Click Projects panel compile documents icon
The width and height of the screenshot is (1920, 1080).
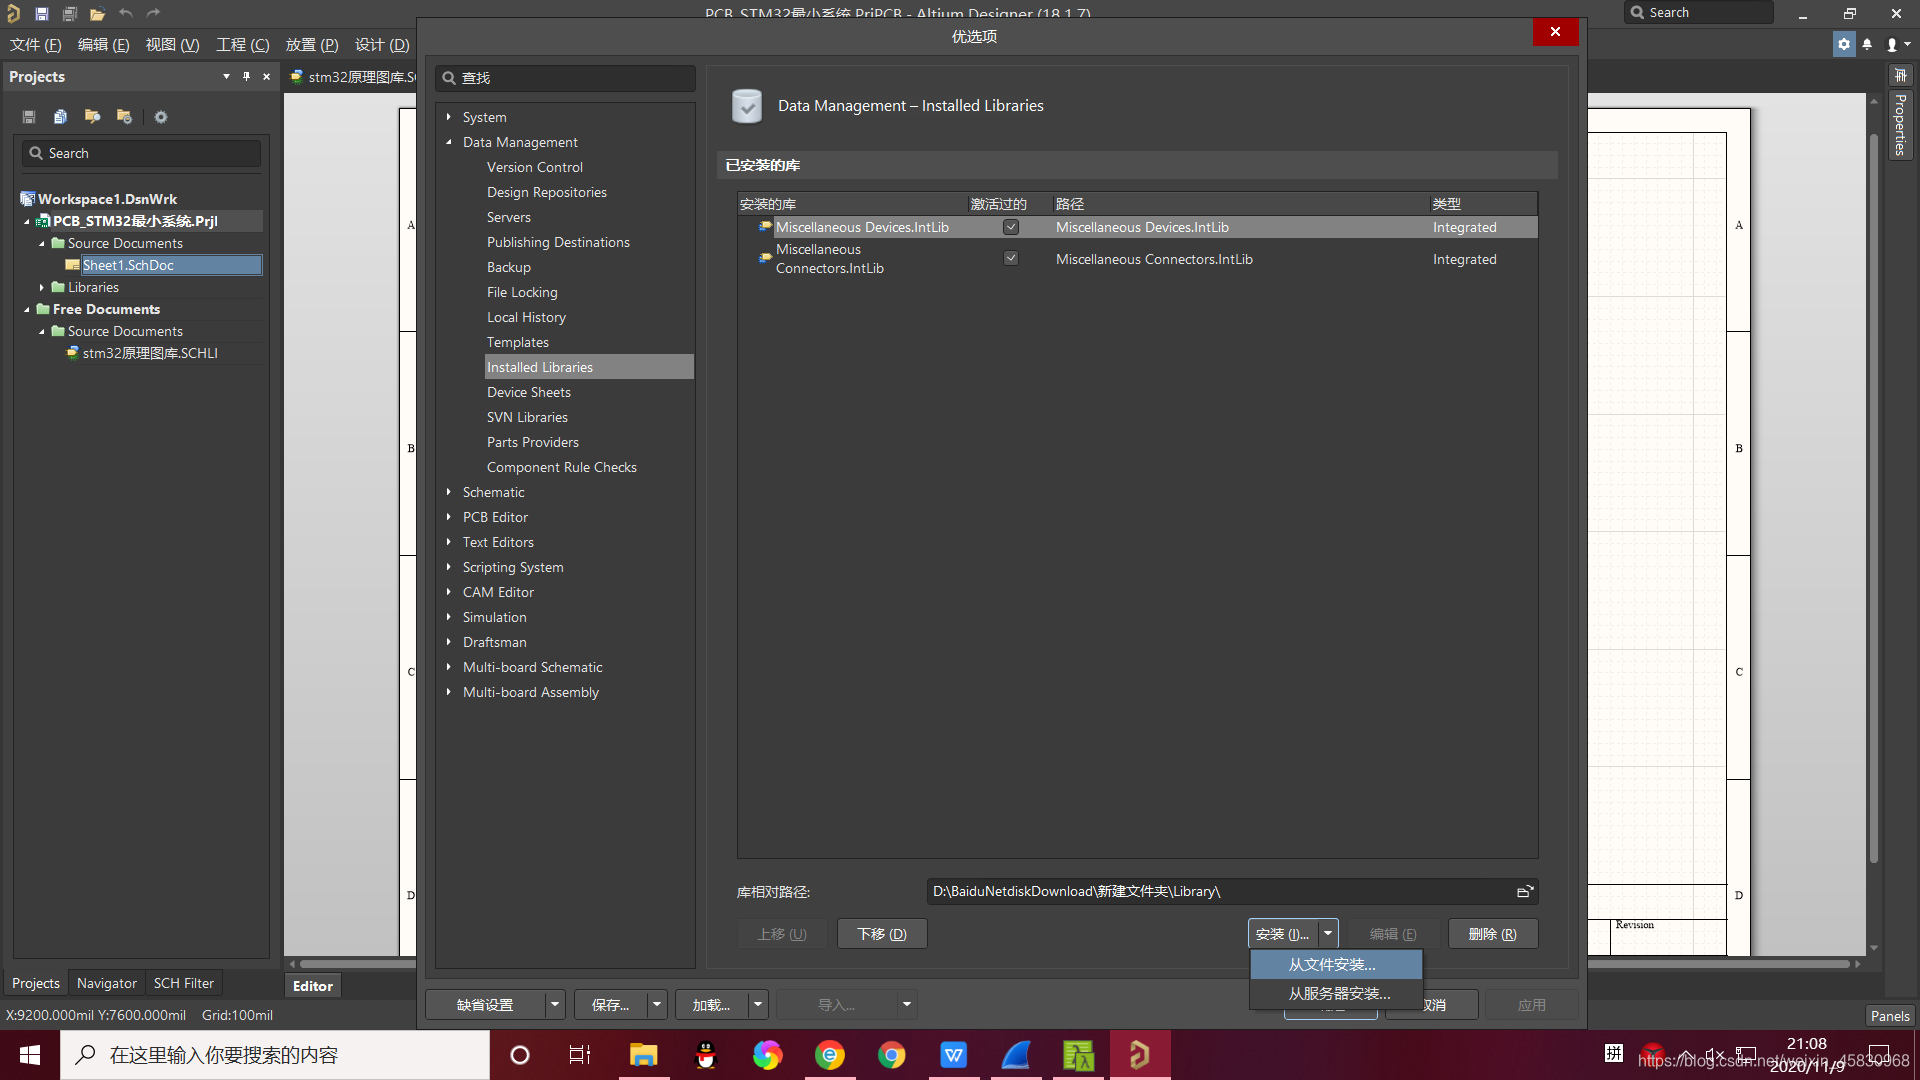(x=60, y=117)
